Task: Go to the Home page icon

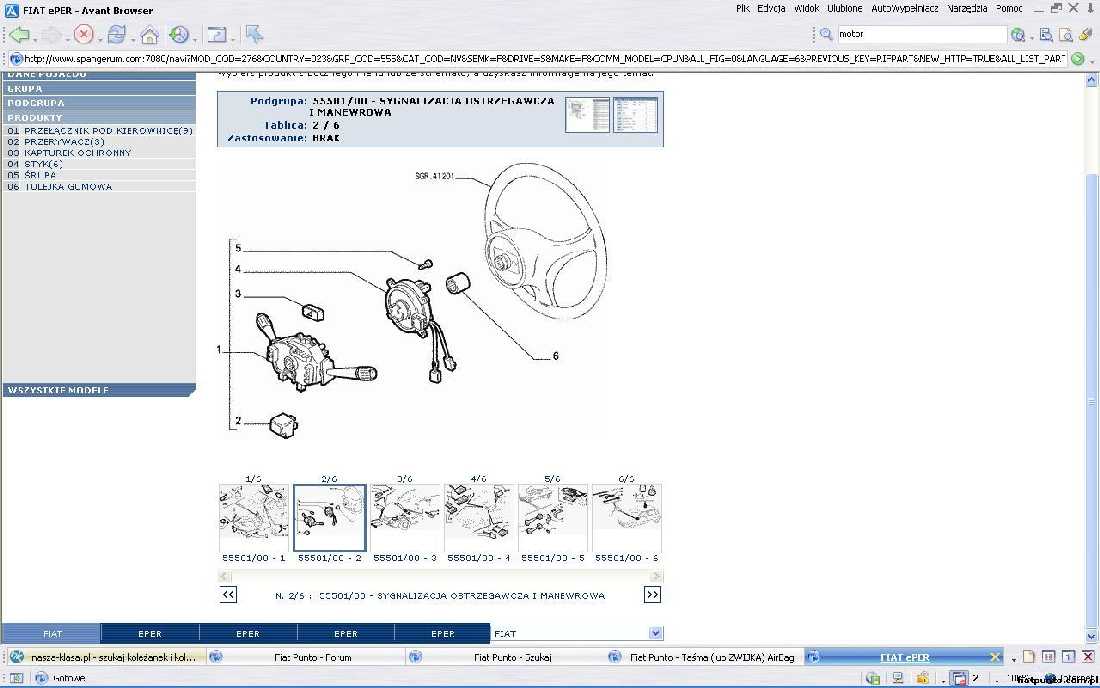Action: coord(149,34)
